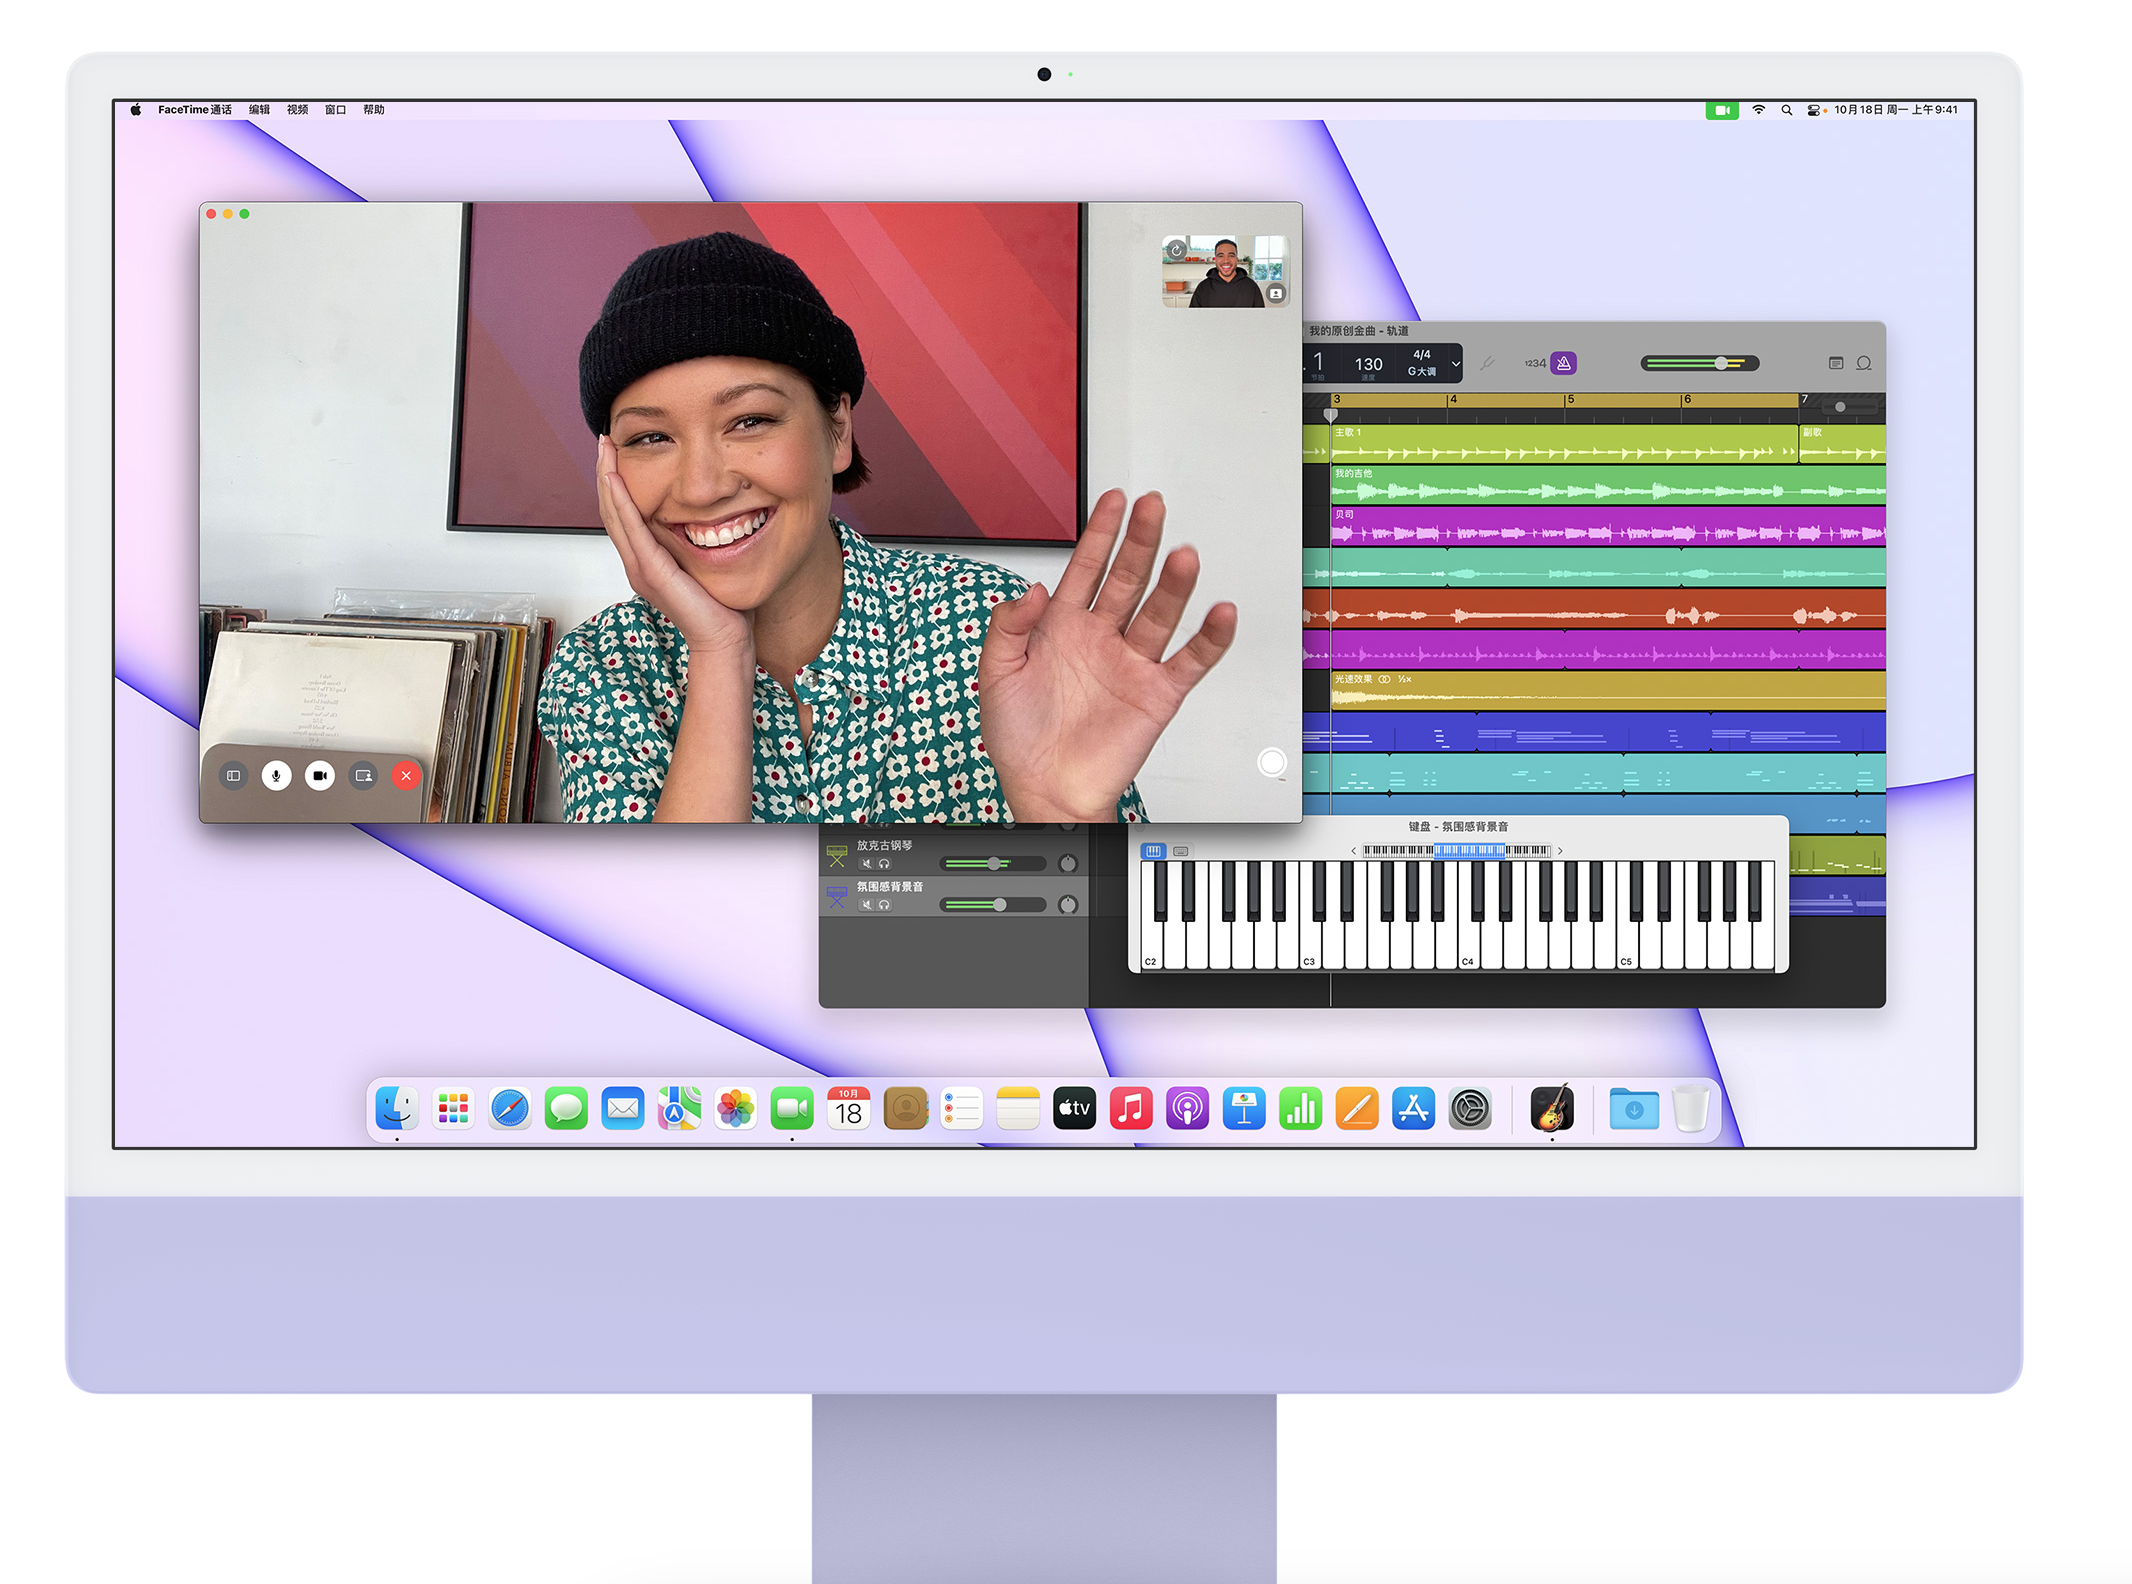Mute the microphone in FaceTime call
2132x1584 pixels.
276,776
